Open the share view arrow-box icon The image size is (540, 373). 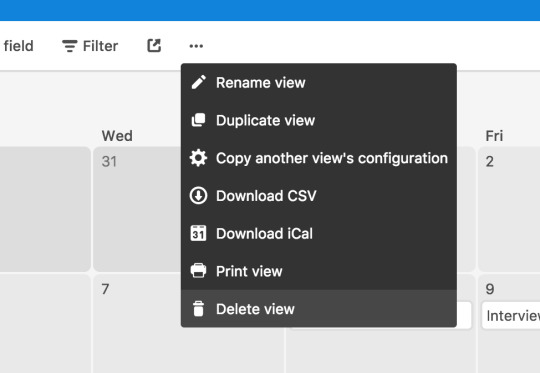[x=154, y=45]
